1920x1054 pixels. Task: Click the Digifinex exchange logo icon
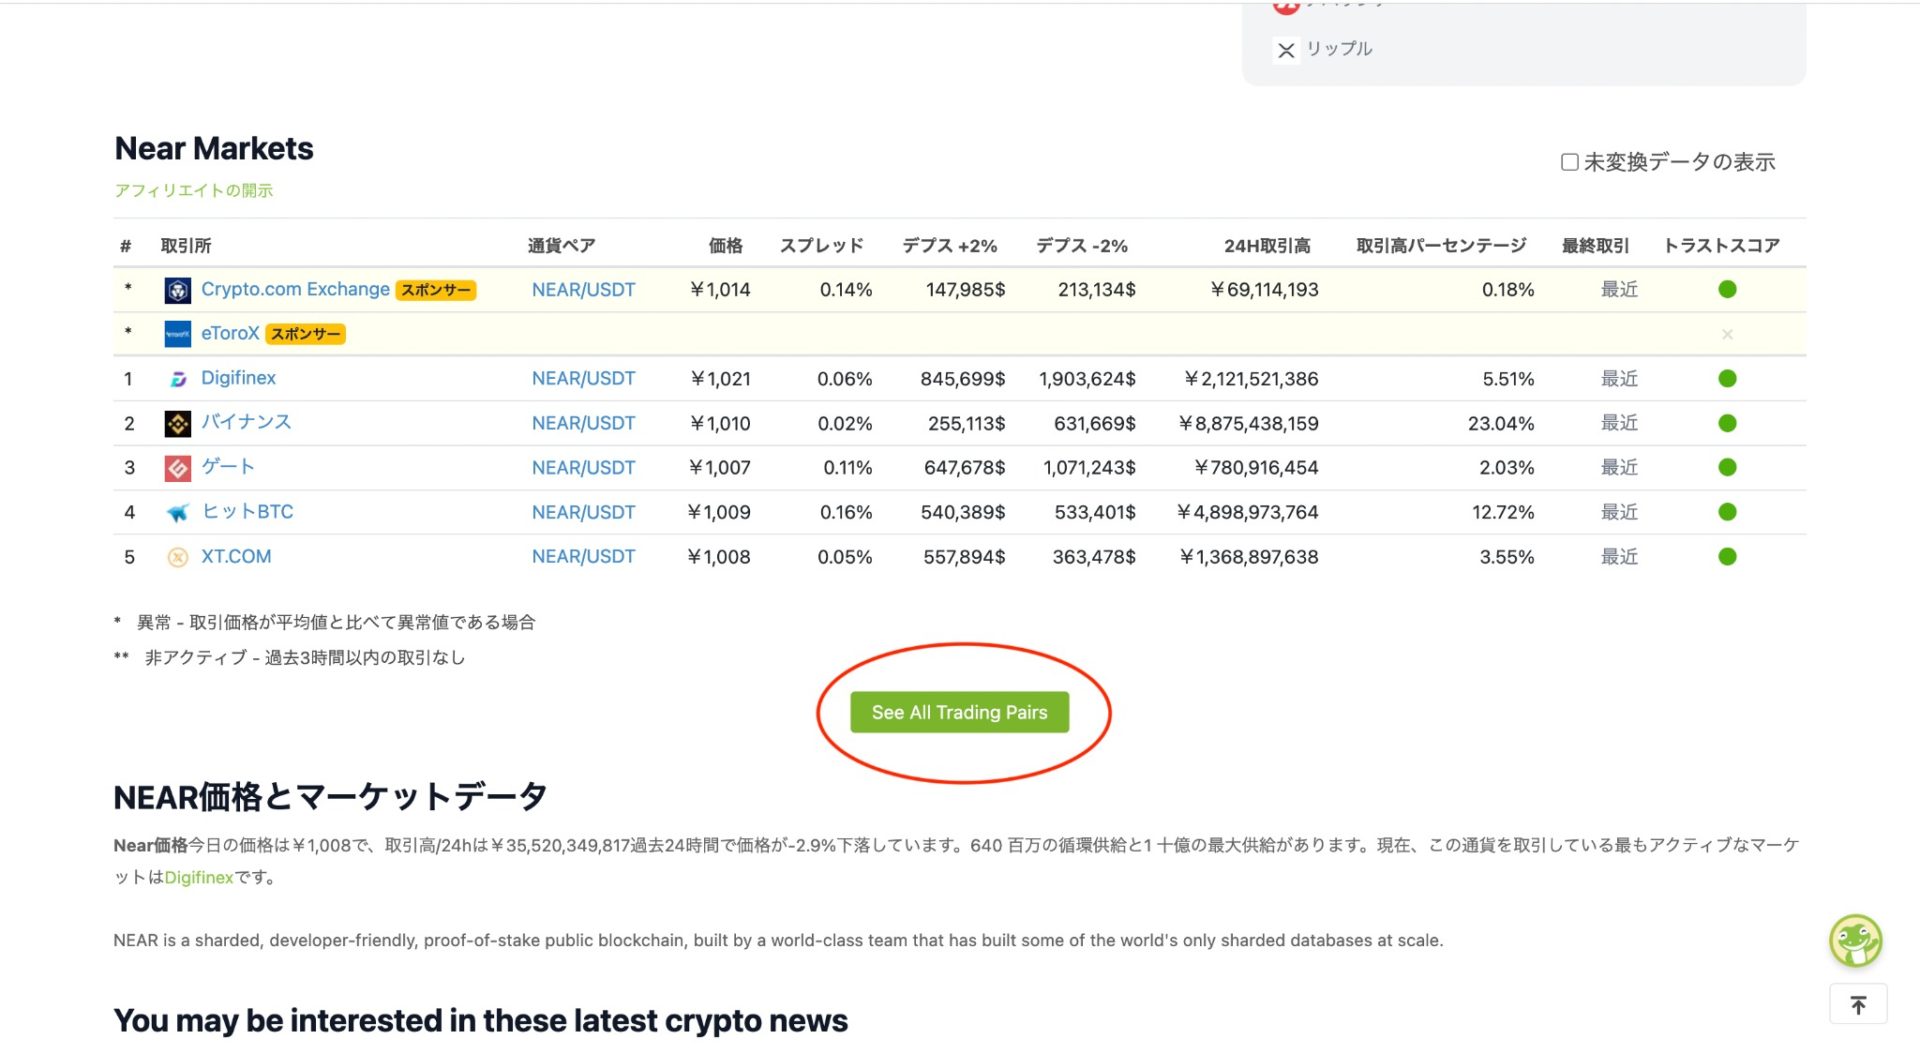point(177,378)
